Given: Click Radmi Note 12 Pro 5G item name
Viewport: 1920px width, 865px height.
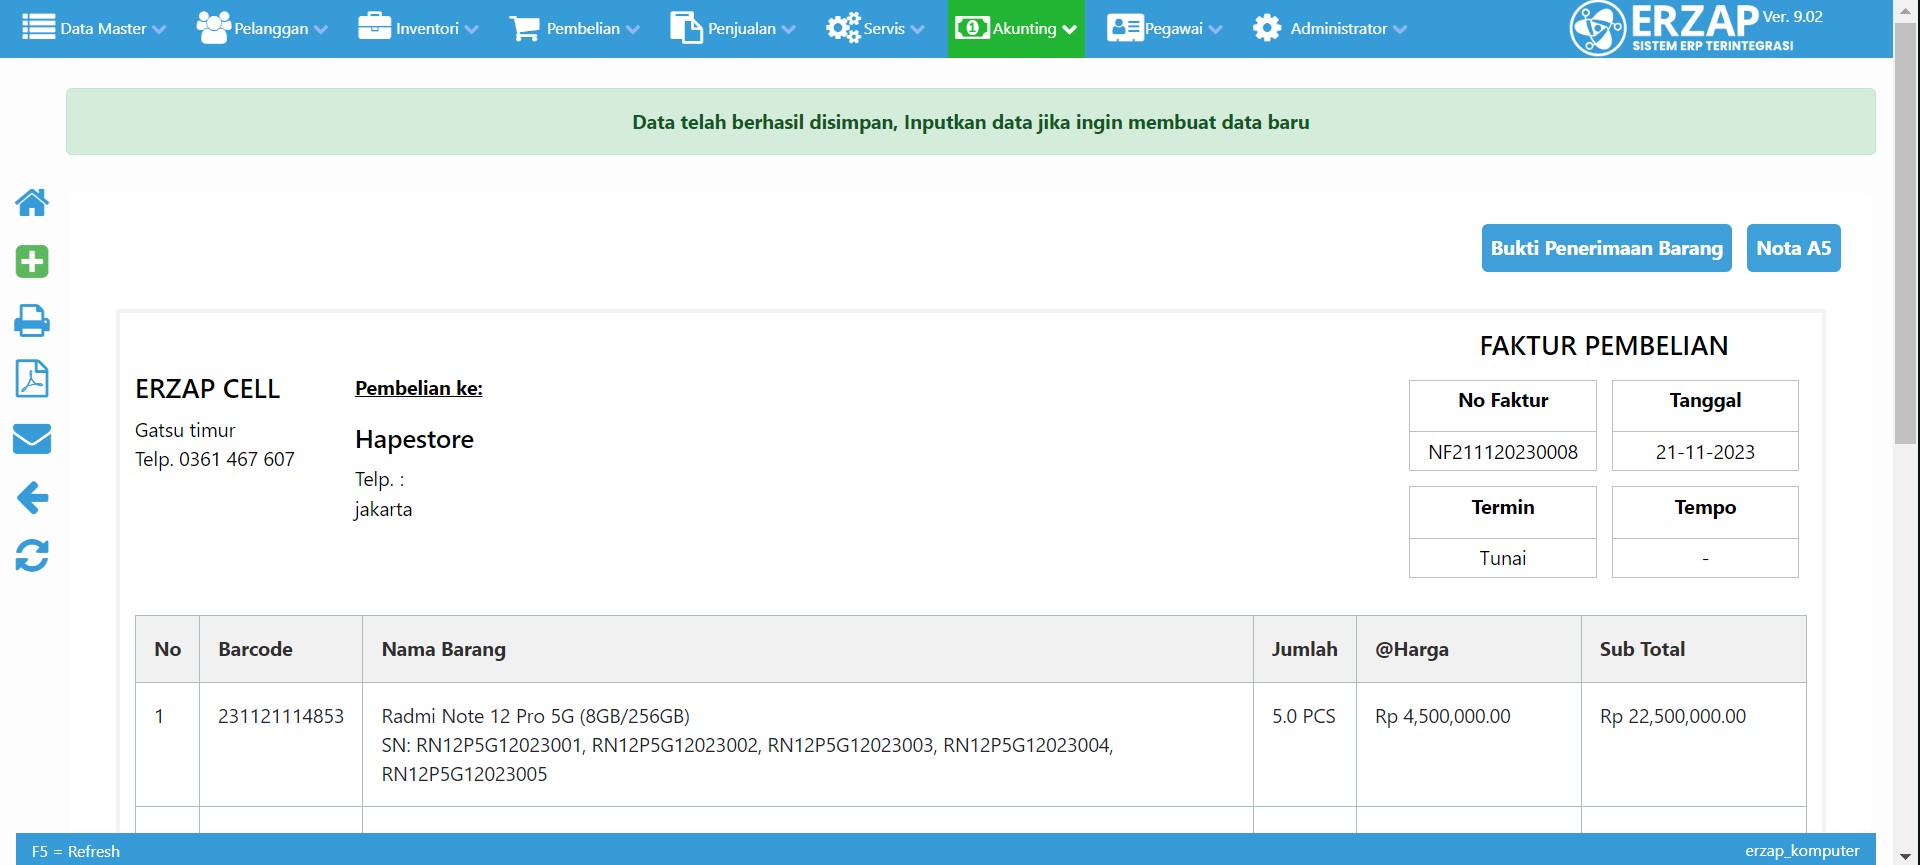Looking at the screenshot, I should (535, 716).
